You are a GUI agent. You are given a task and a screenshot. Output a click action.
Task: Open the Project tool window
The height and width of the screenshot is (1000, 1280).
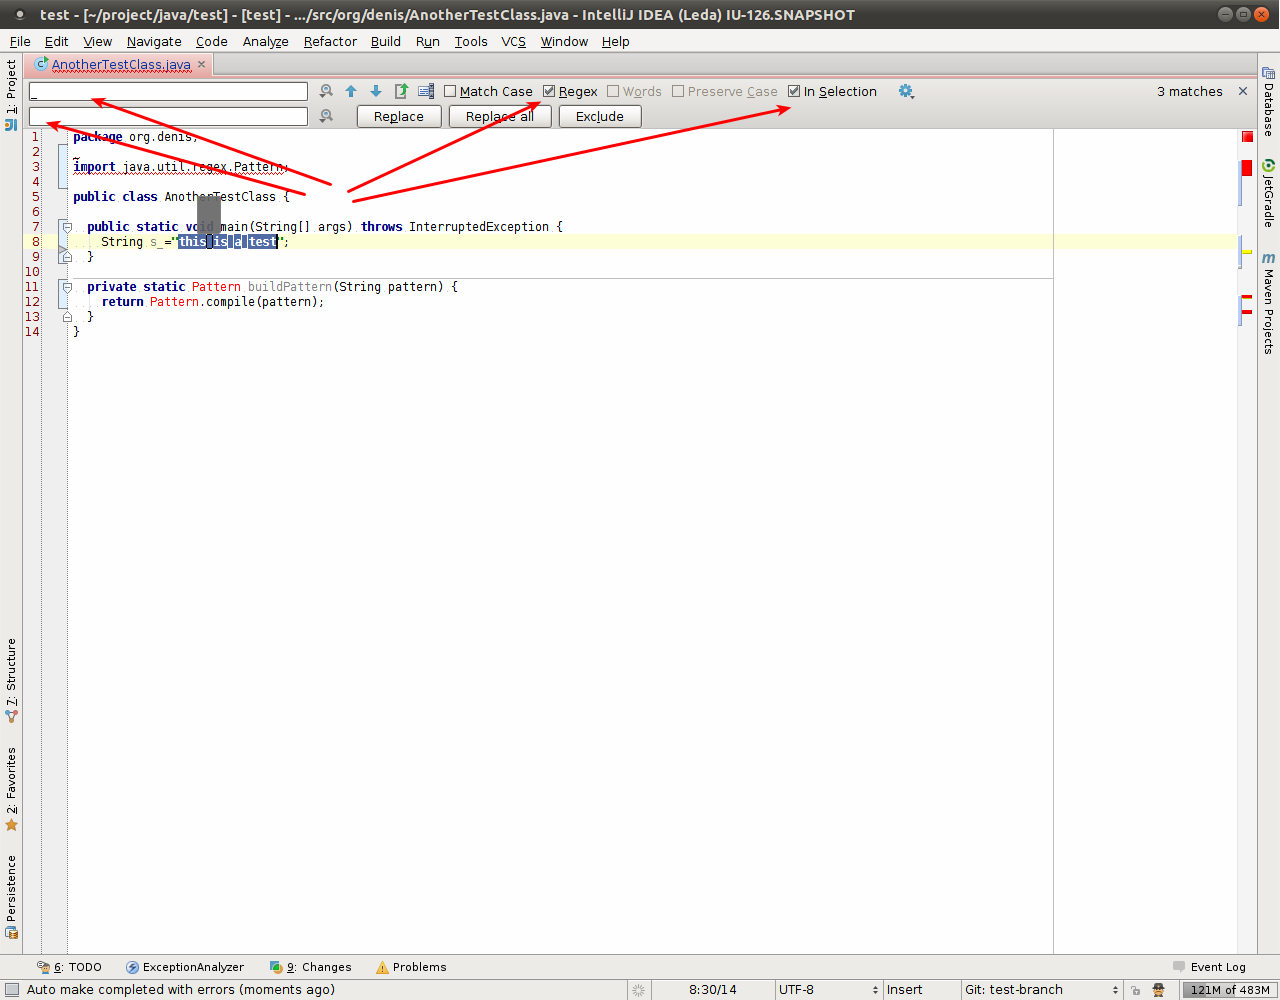coord(11,95)
